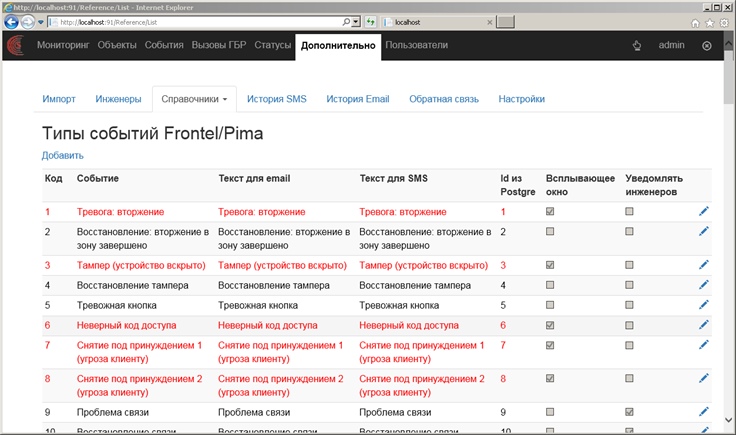This screenshot has height=435, width=736.
Task: Enable notify engineers for row 4
Action: (629, 285)
